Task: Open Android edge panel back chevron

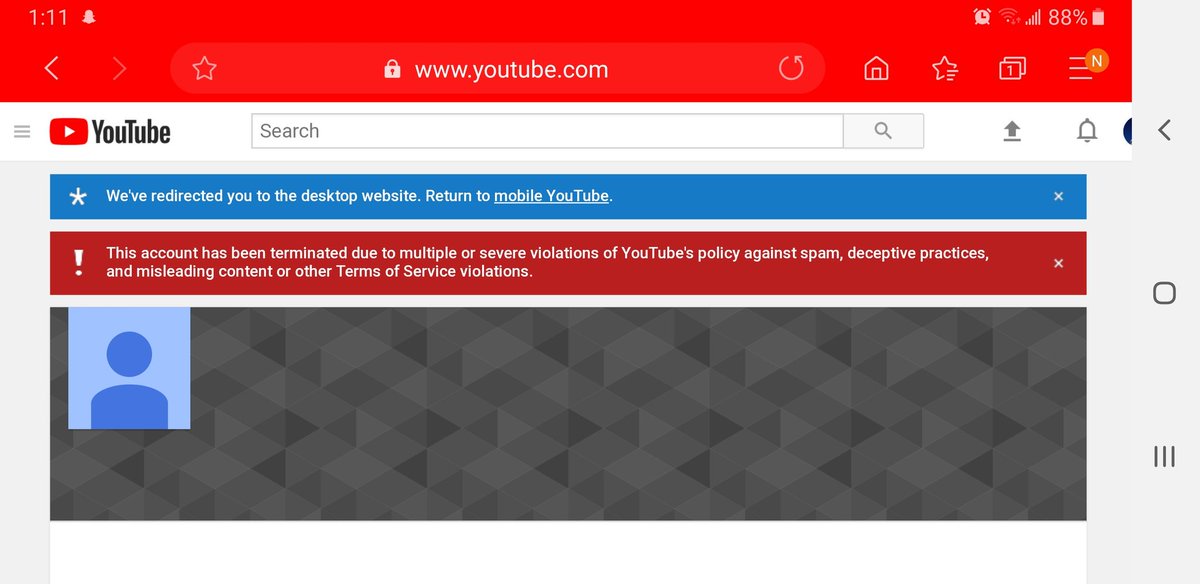Action: click(1164, 130)
